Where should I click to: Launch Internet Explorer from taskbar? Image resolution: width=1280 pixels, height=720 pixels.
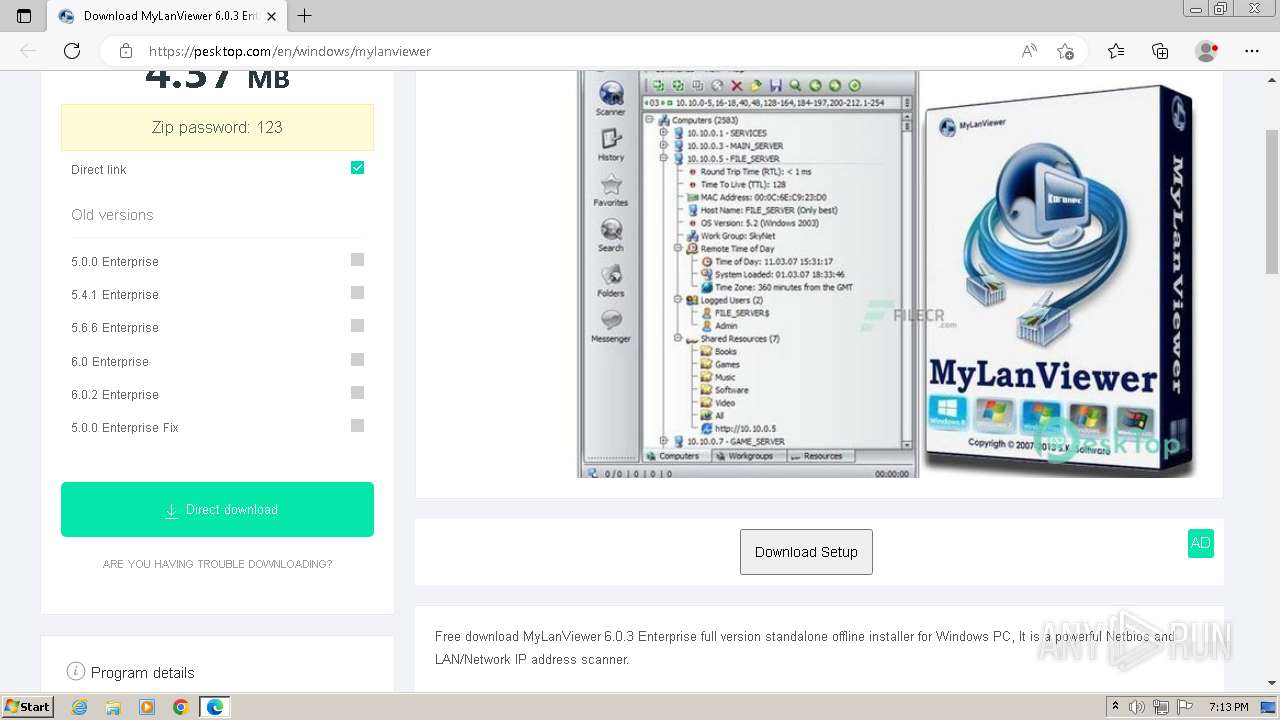point(80,707)
